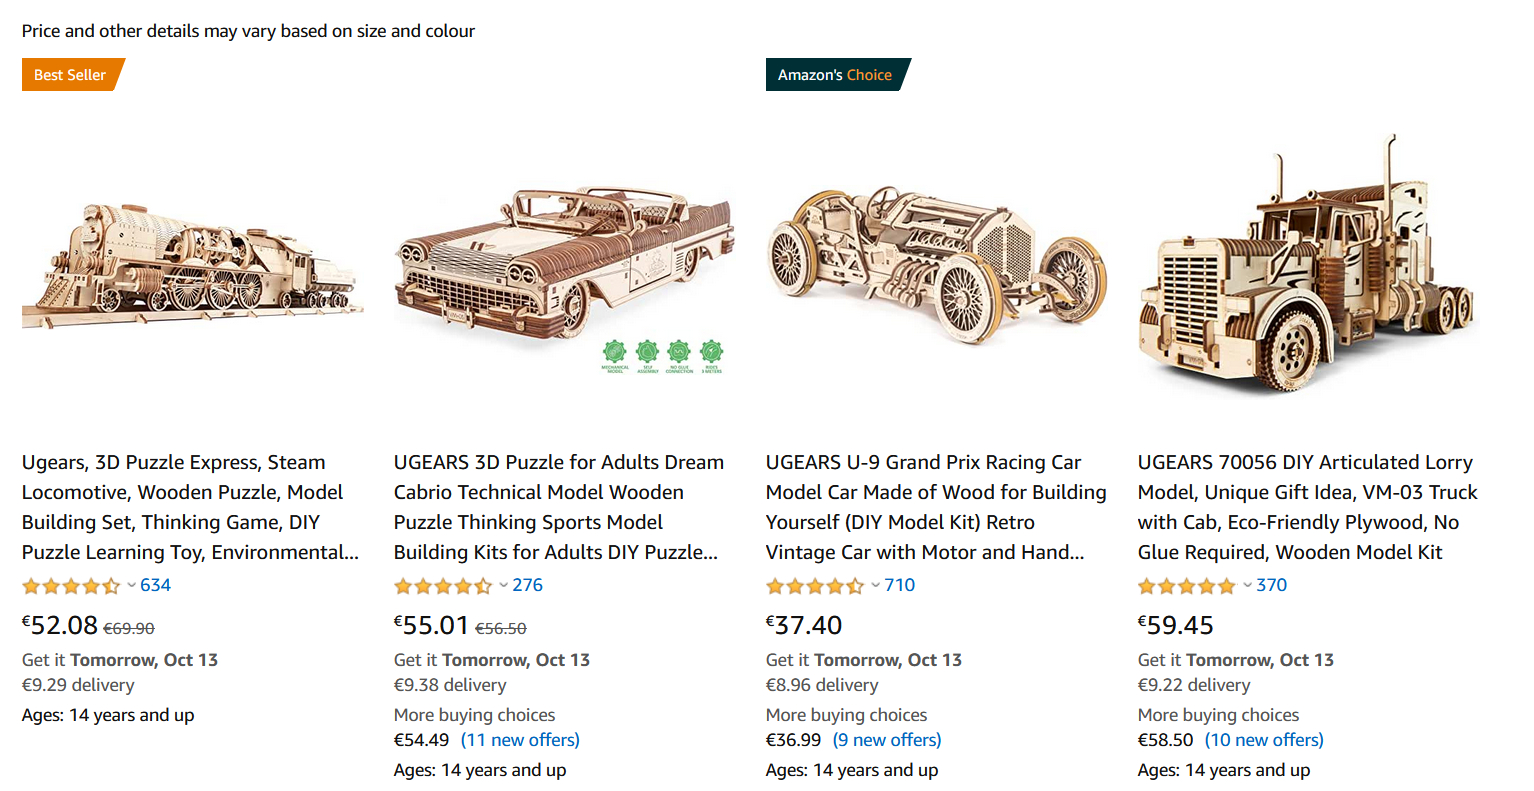This screenshot has width=1534, height=791.
Task: Click the Articulated Lorry star rating
Action: [x=1187, y=586]
